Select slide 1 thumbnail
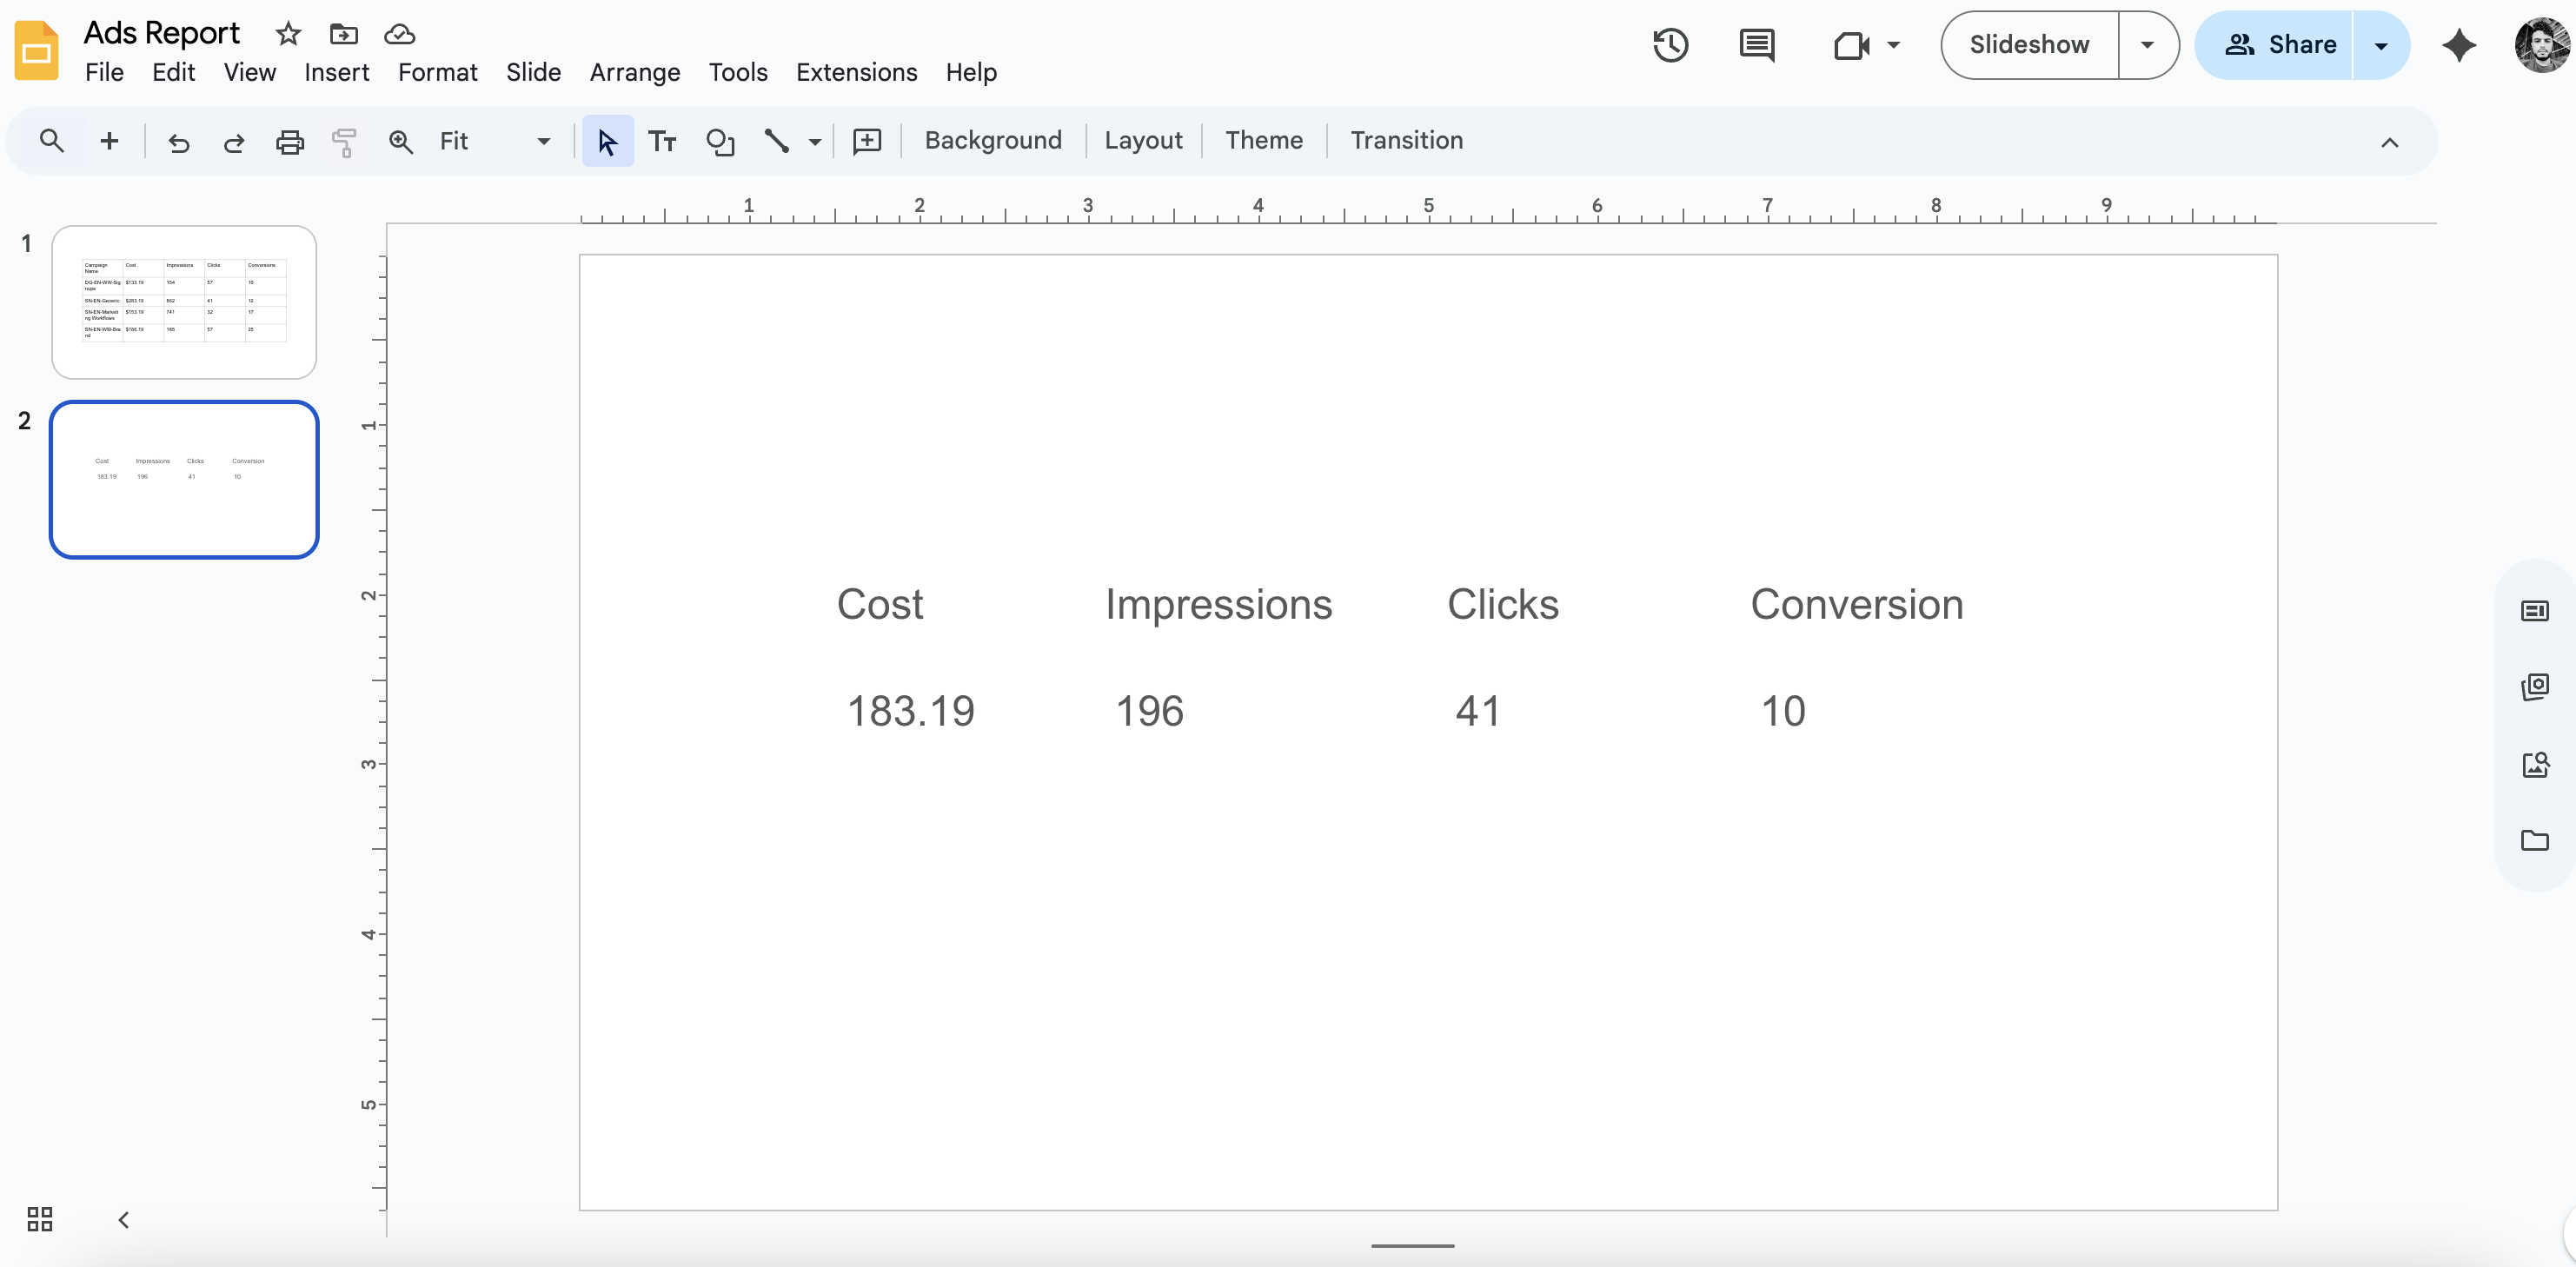The height and width of the screenshot is (1267, 2576). click(184, 301)
